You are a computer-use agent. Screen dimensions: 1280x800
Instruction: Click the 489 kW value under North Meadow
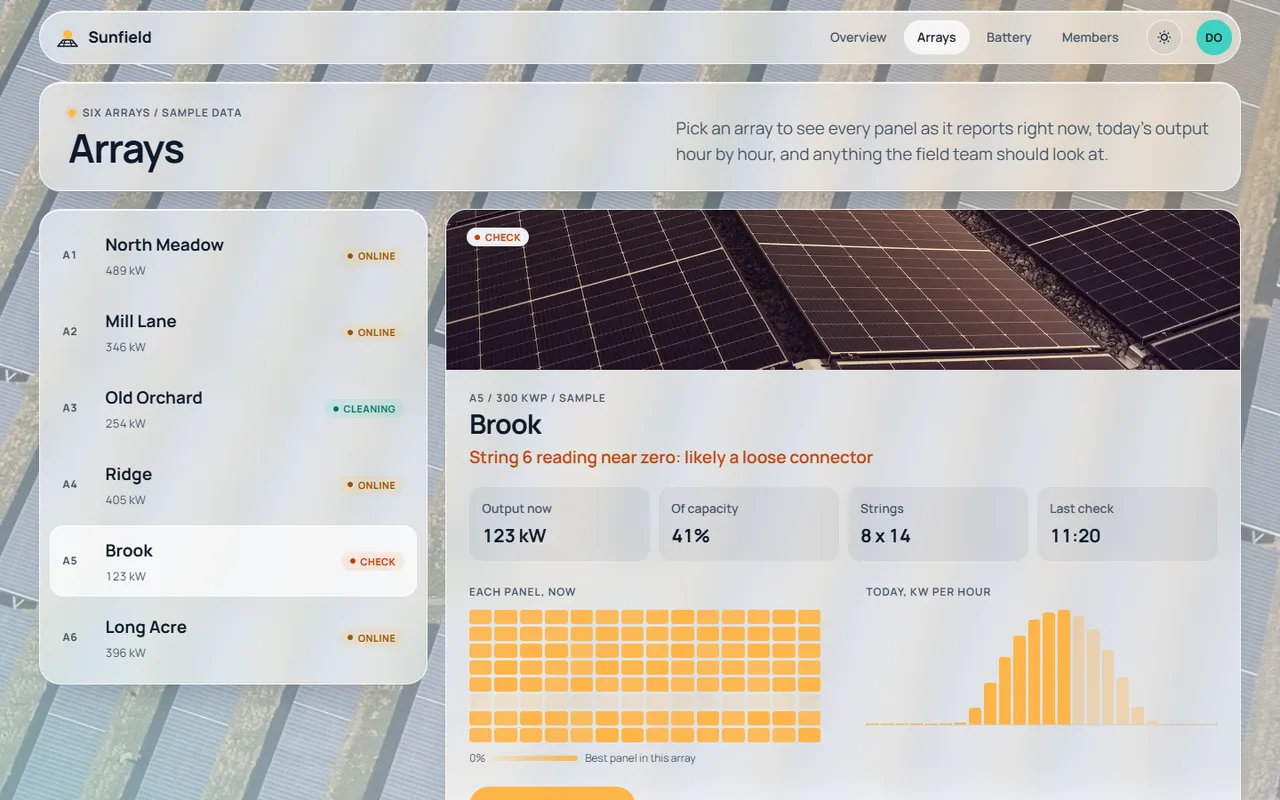[x=125, y=271]
